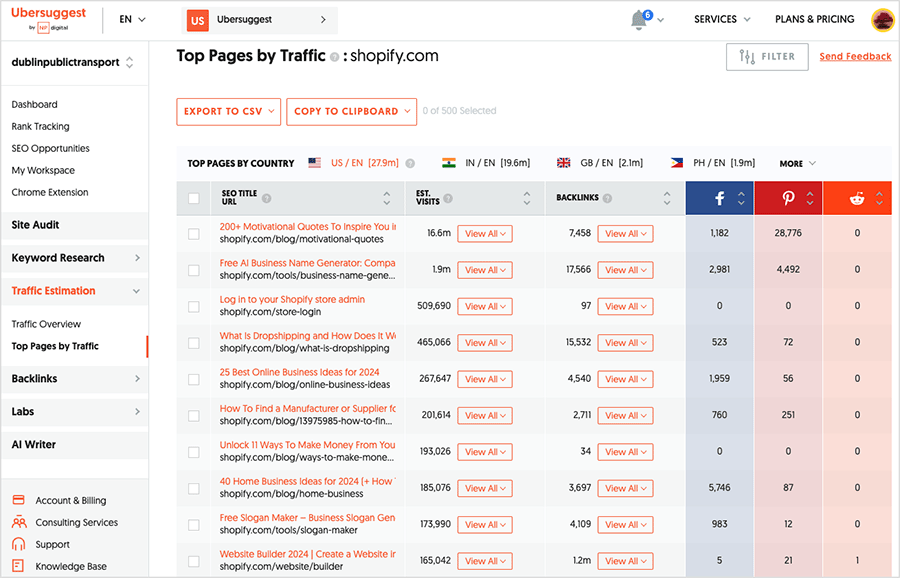Click the SEO Title URL help icon

(266, 199)
